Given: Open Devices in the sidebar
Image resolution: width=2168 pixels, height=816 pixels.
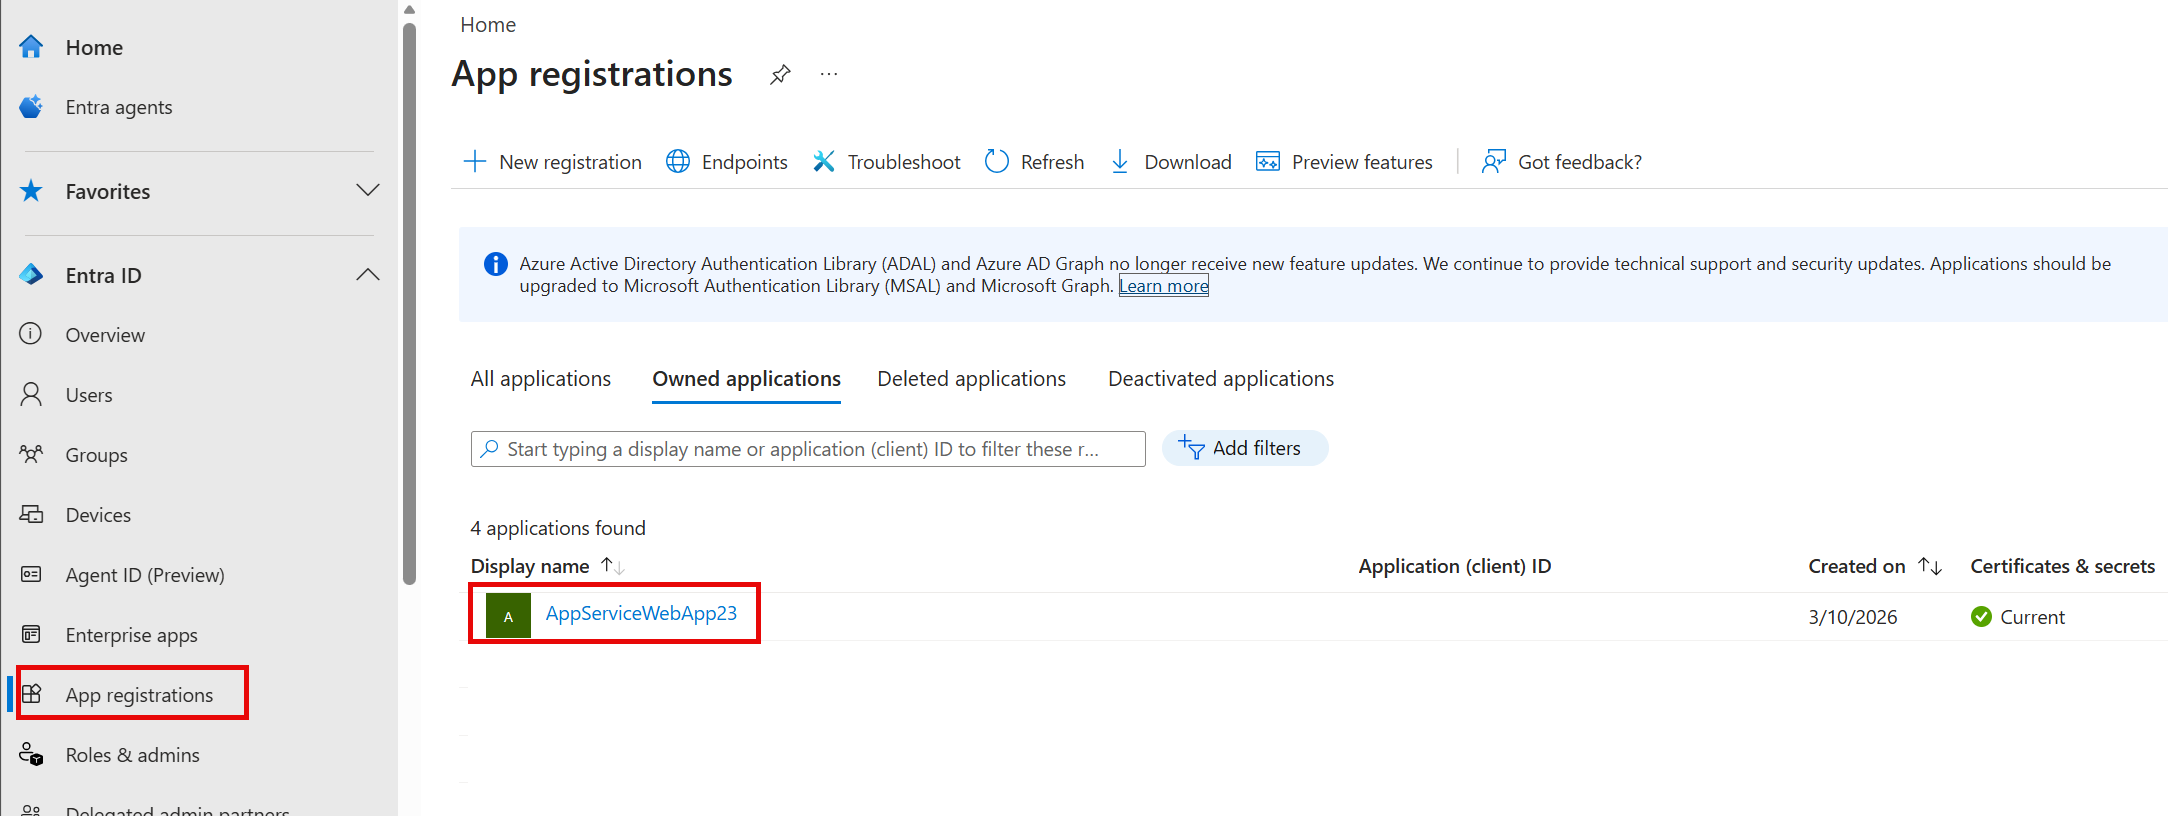Looking at the screenshot, I should (98, 515).
